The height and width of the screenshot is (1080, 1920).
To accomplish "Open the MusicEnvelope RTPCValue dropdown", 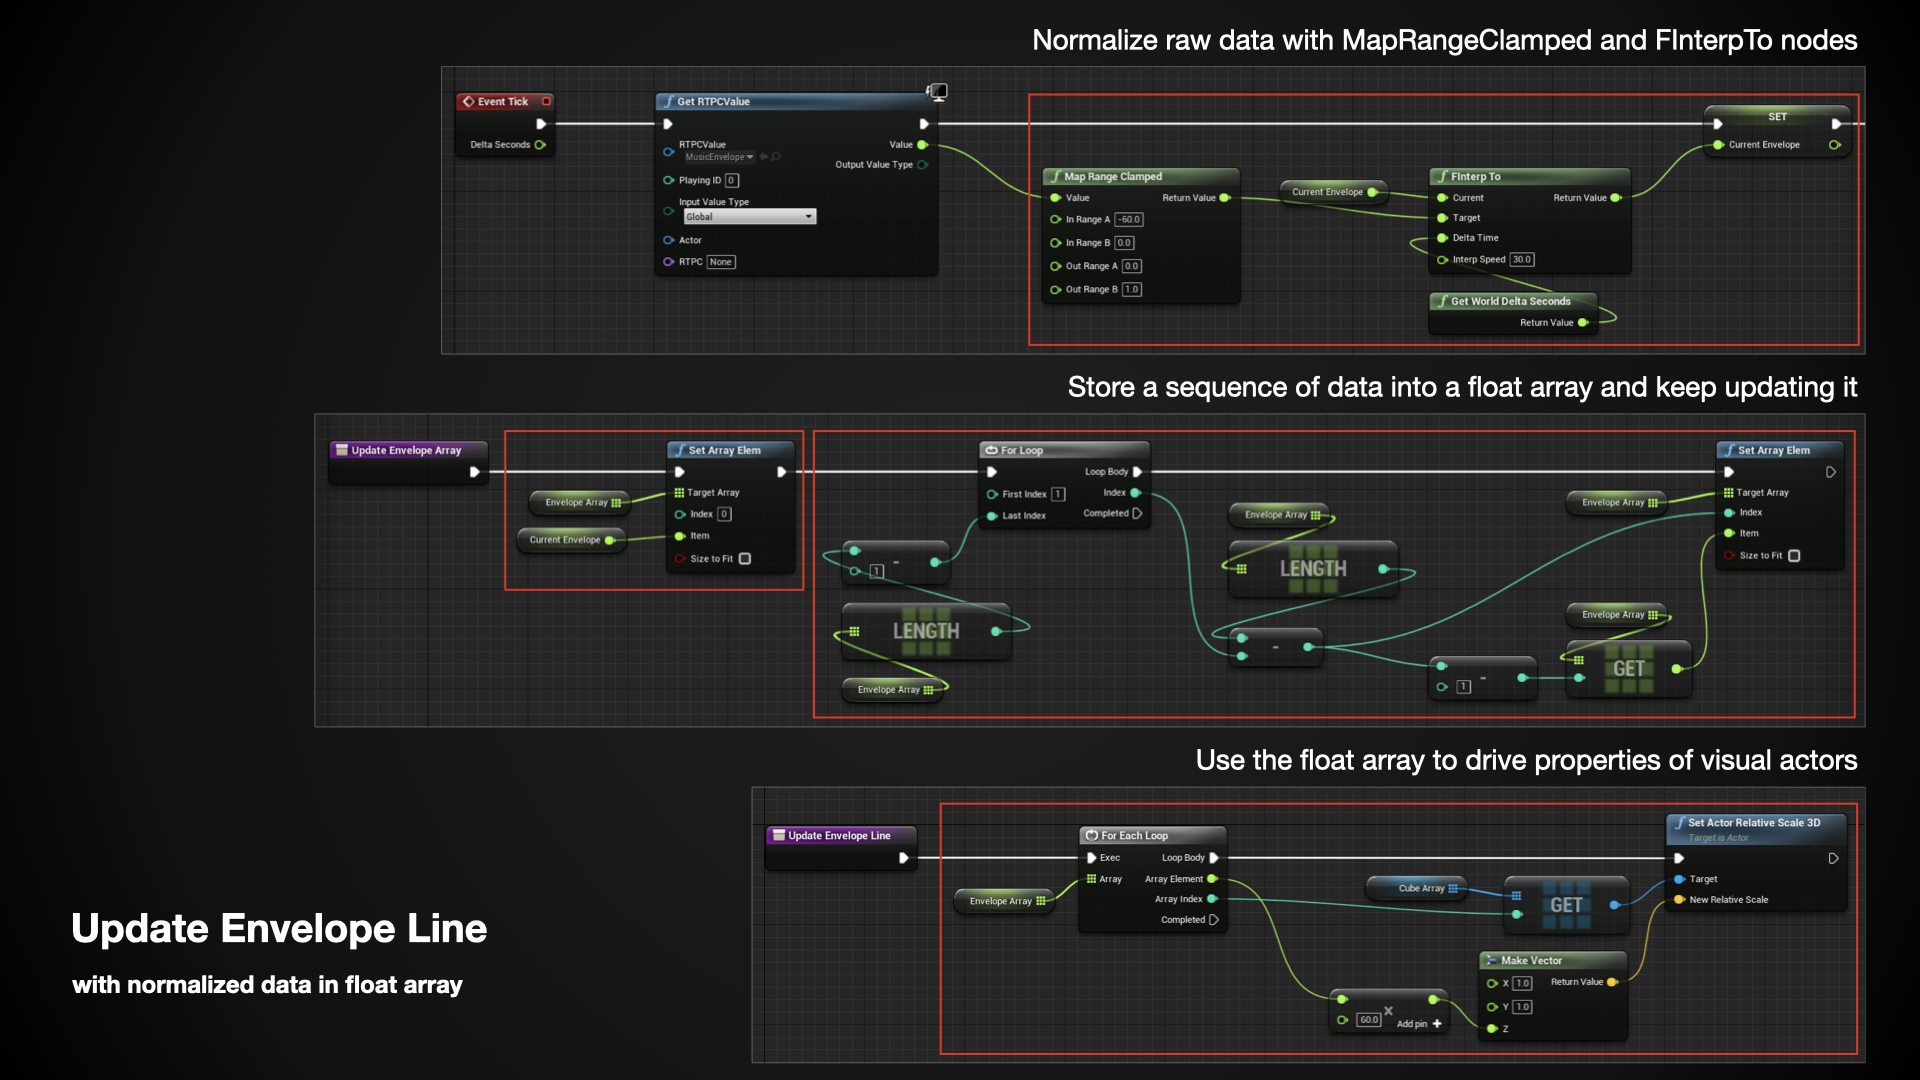I will point(719,157).
